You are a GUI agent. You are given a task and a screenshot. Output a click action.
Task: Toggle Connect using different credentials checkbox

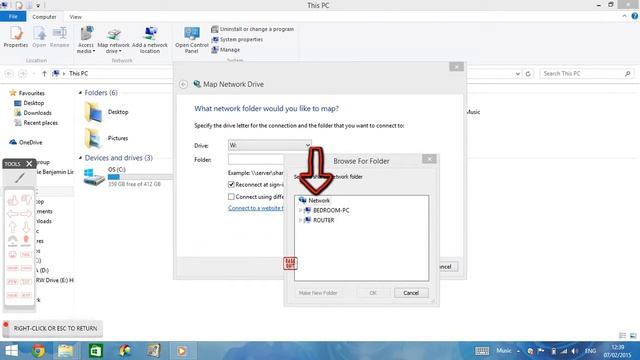point(231,197)
